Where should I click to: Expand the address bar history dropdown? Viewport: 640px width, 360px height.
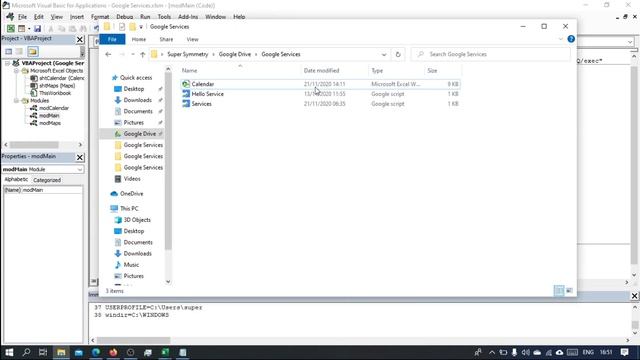(384, 54)
